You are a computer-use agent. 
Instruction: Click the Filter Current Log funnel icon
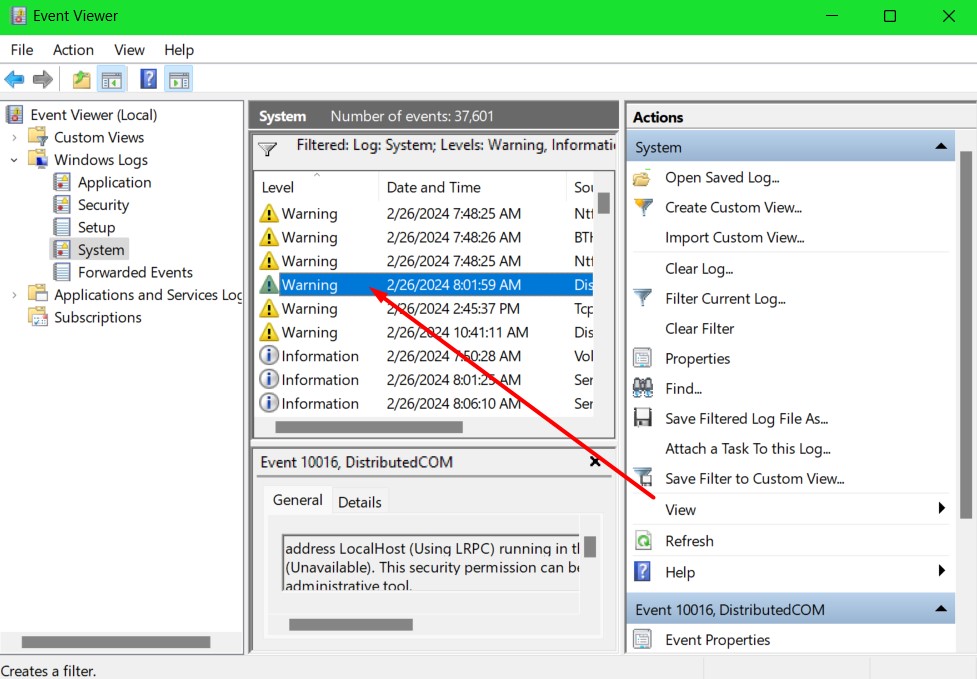pyautogui.click(x=642, y=298)
